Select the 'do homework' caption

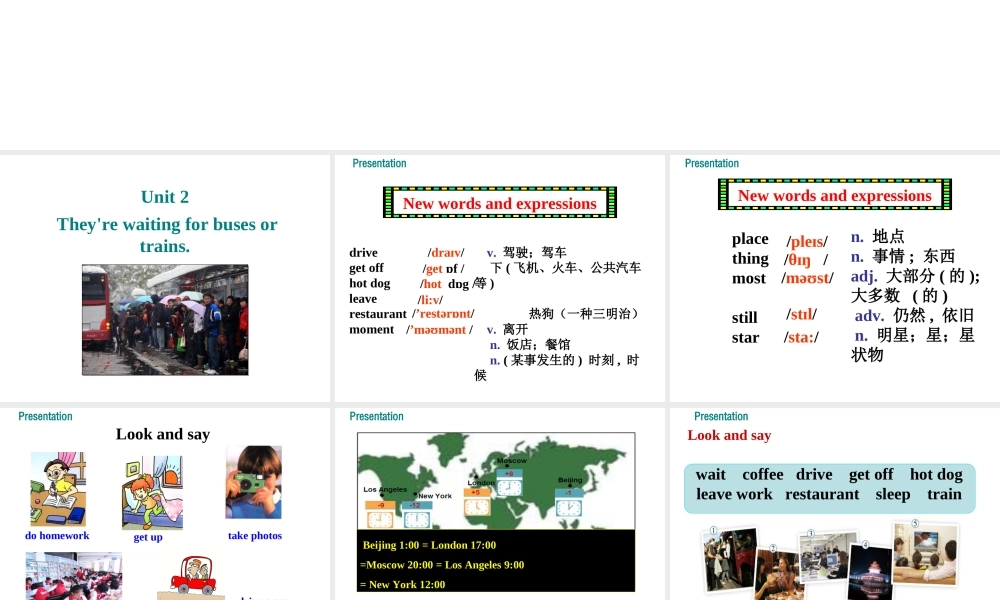(57, 536)
